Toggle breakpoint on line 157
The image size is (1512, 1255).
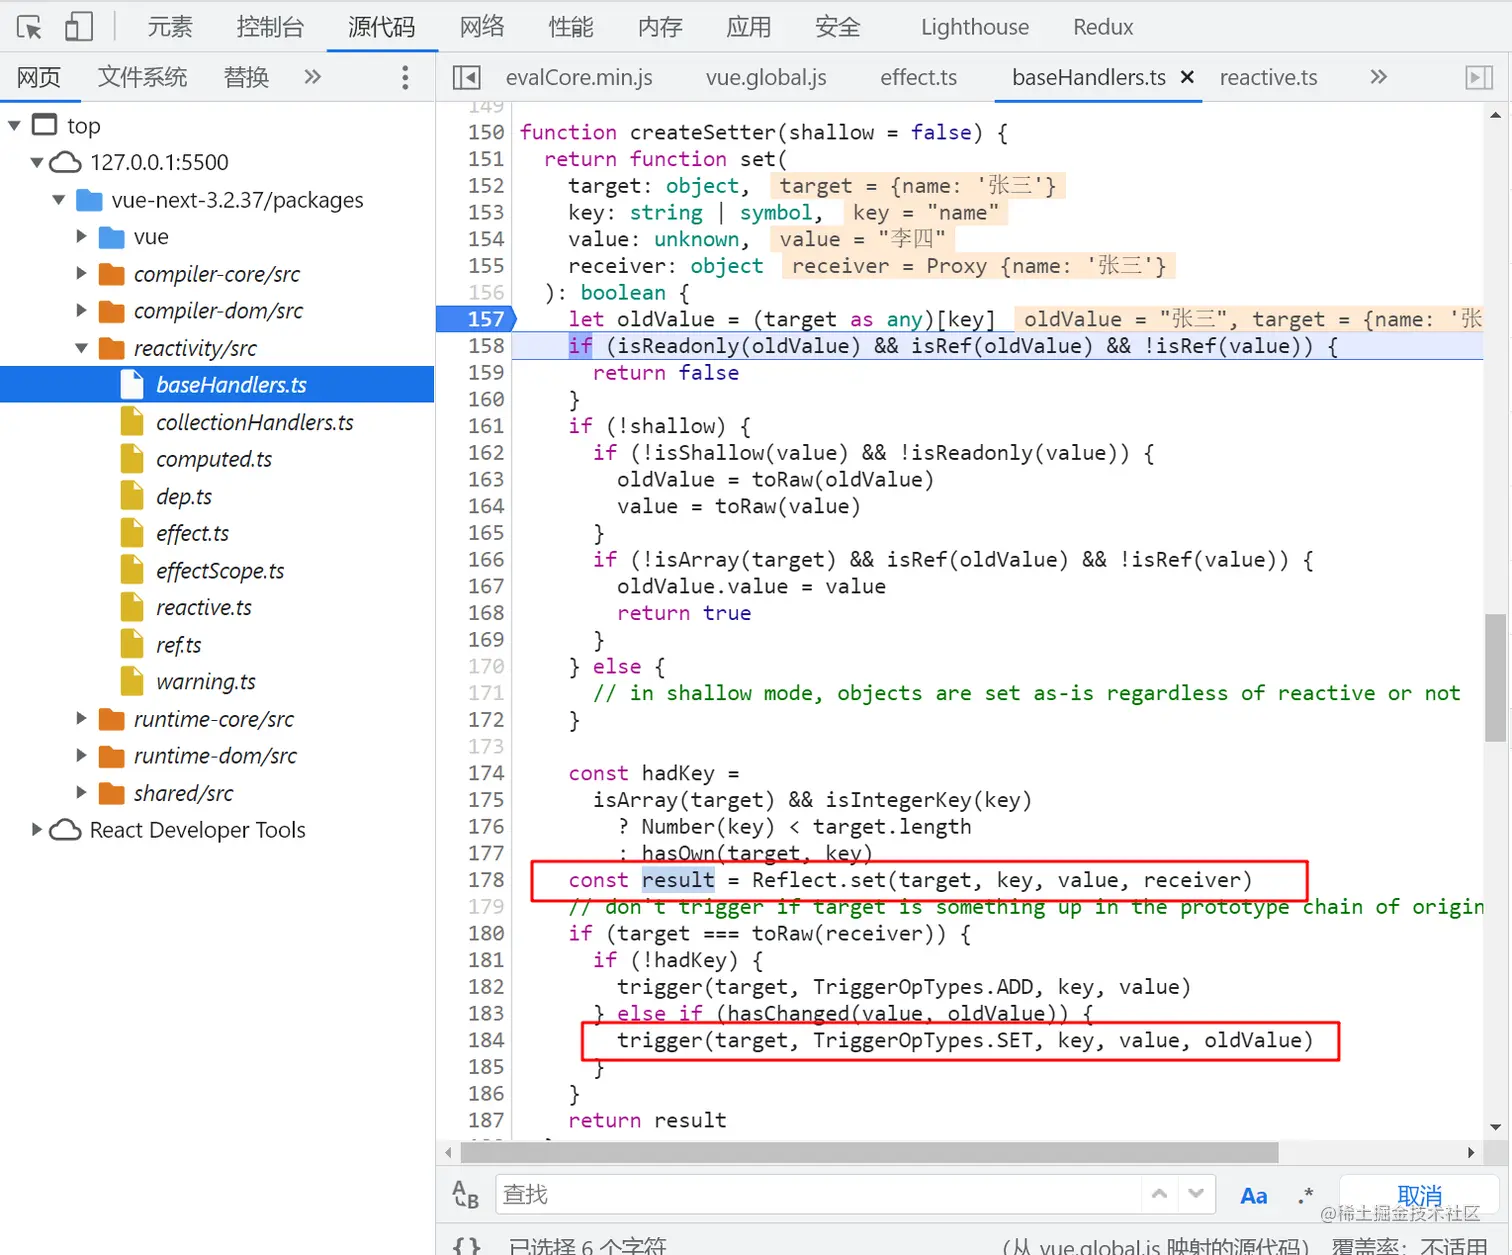(x=485, y=319)
